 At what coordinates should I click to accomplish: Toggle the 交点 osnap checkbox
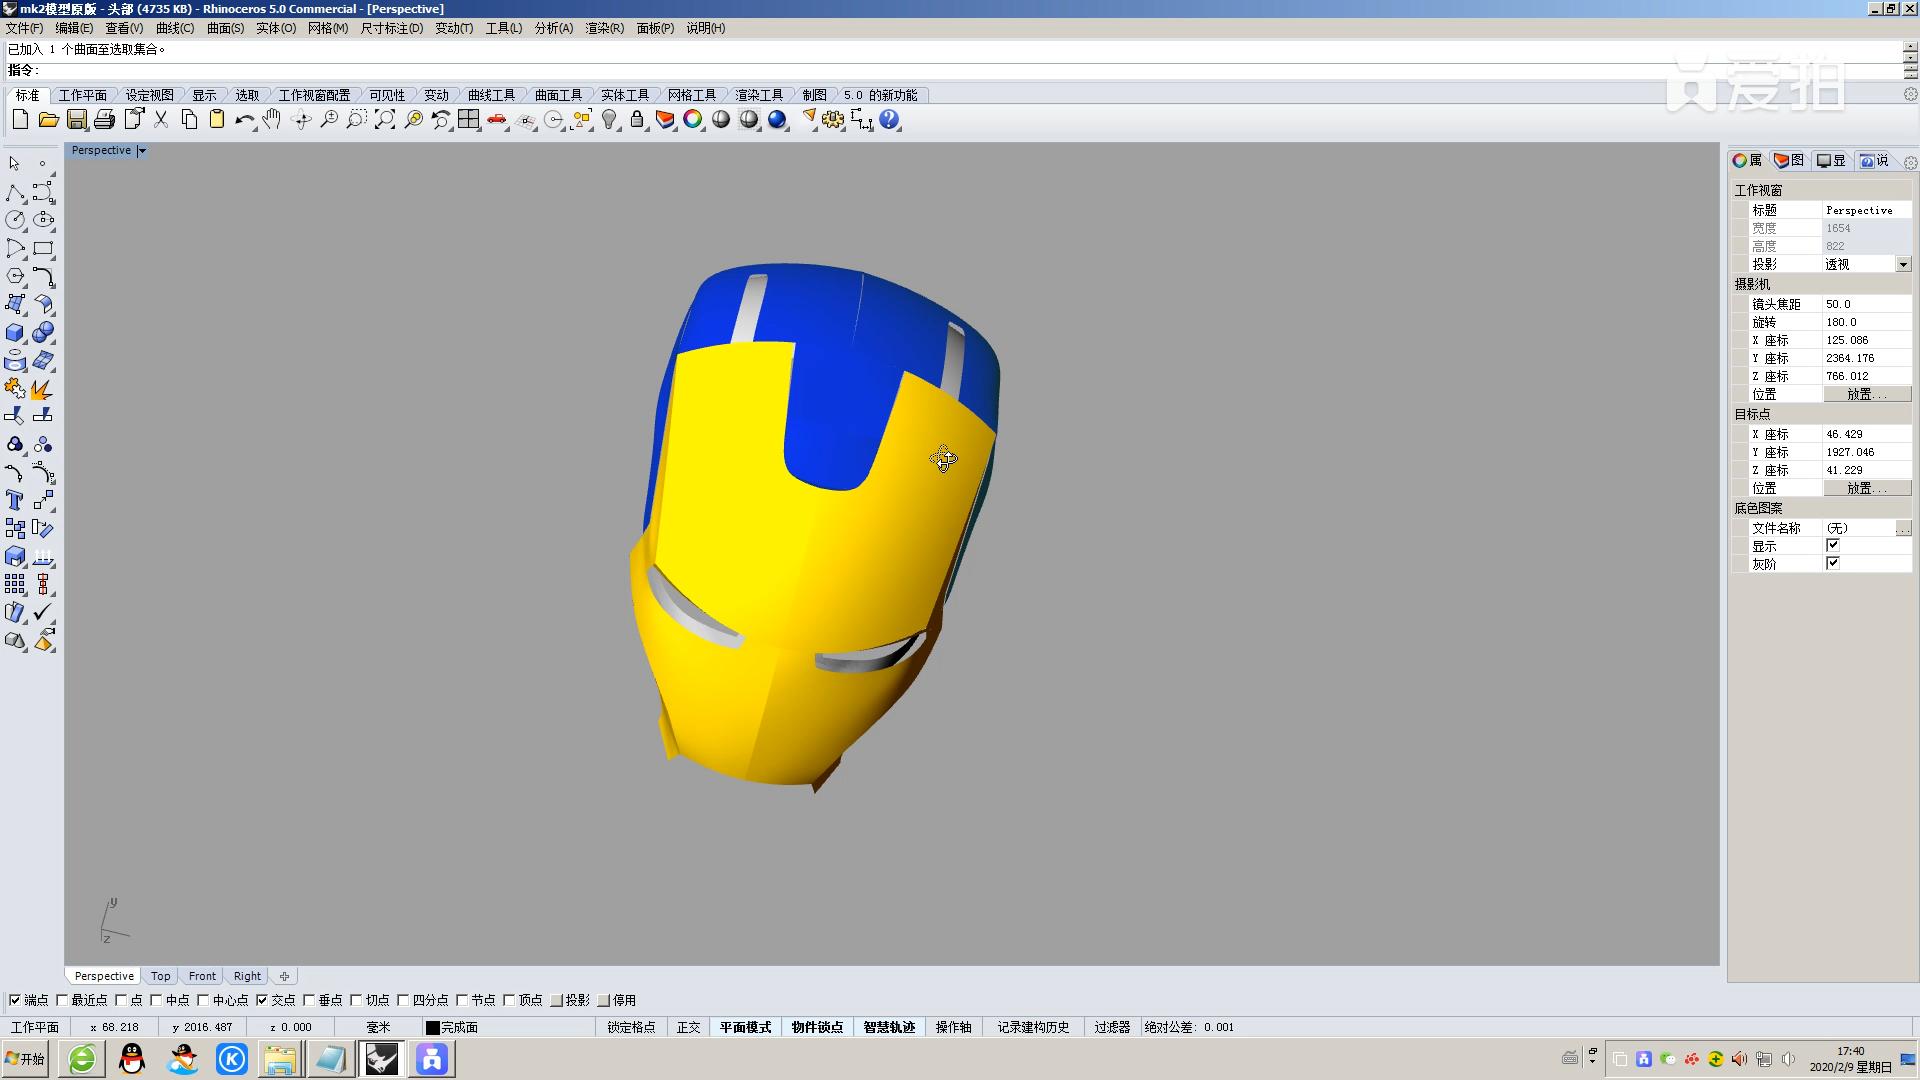[x=262, y=1000]
